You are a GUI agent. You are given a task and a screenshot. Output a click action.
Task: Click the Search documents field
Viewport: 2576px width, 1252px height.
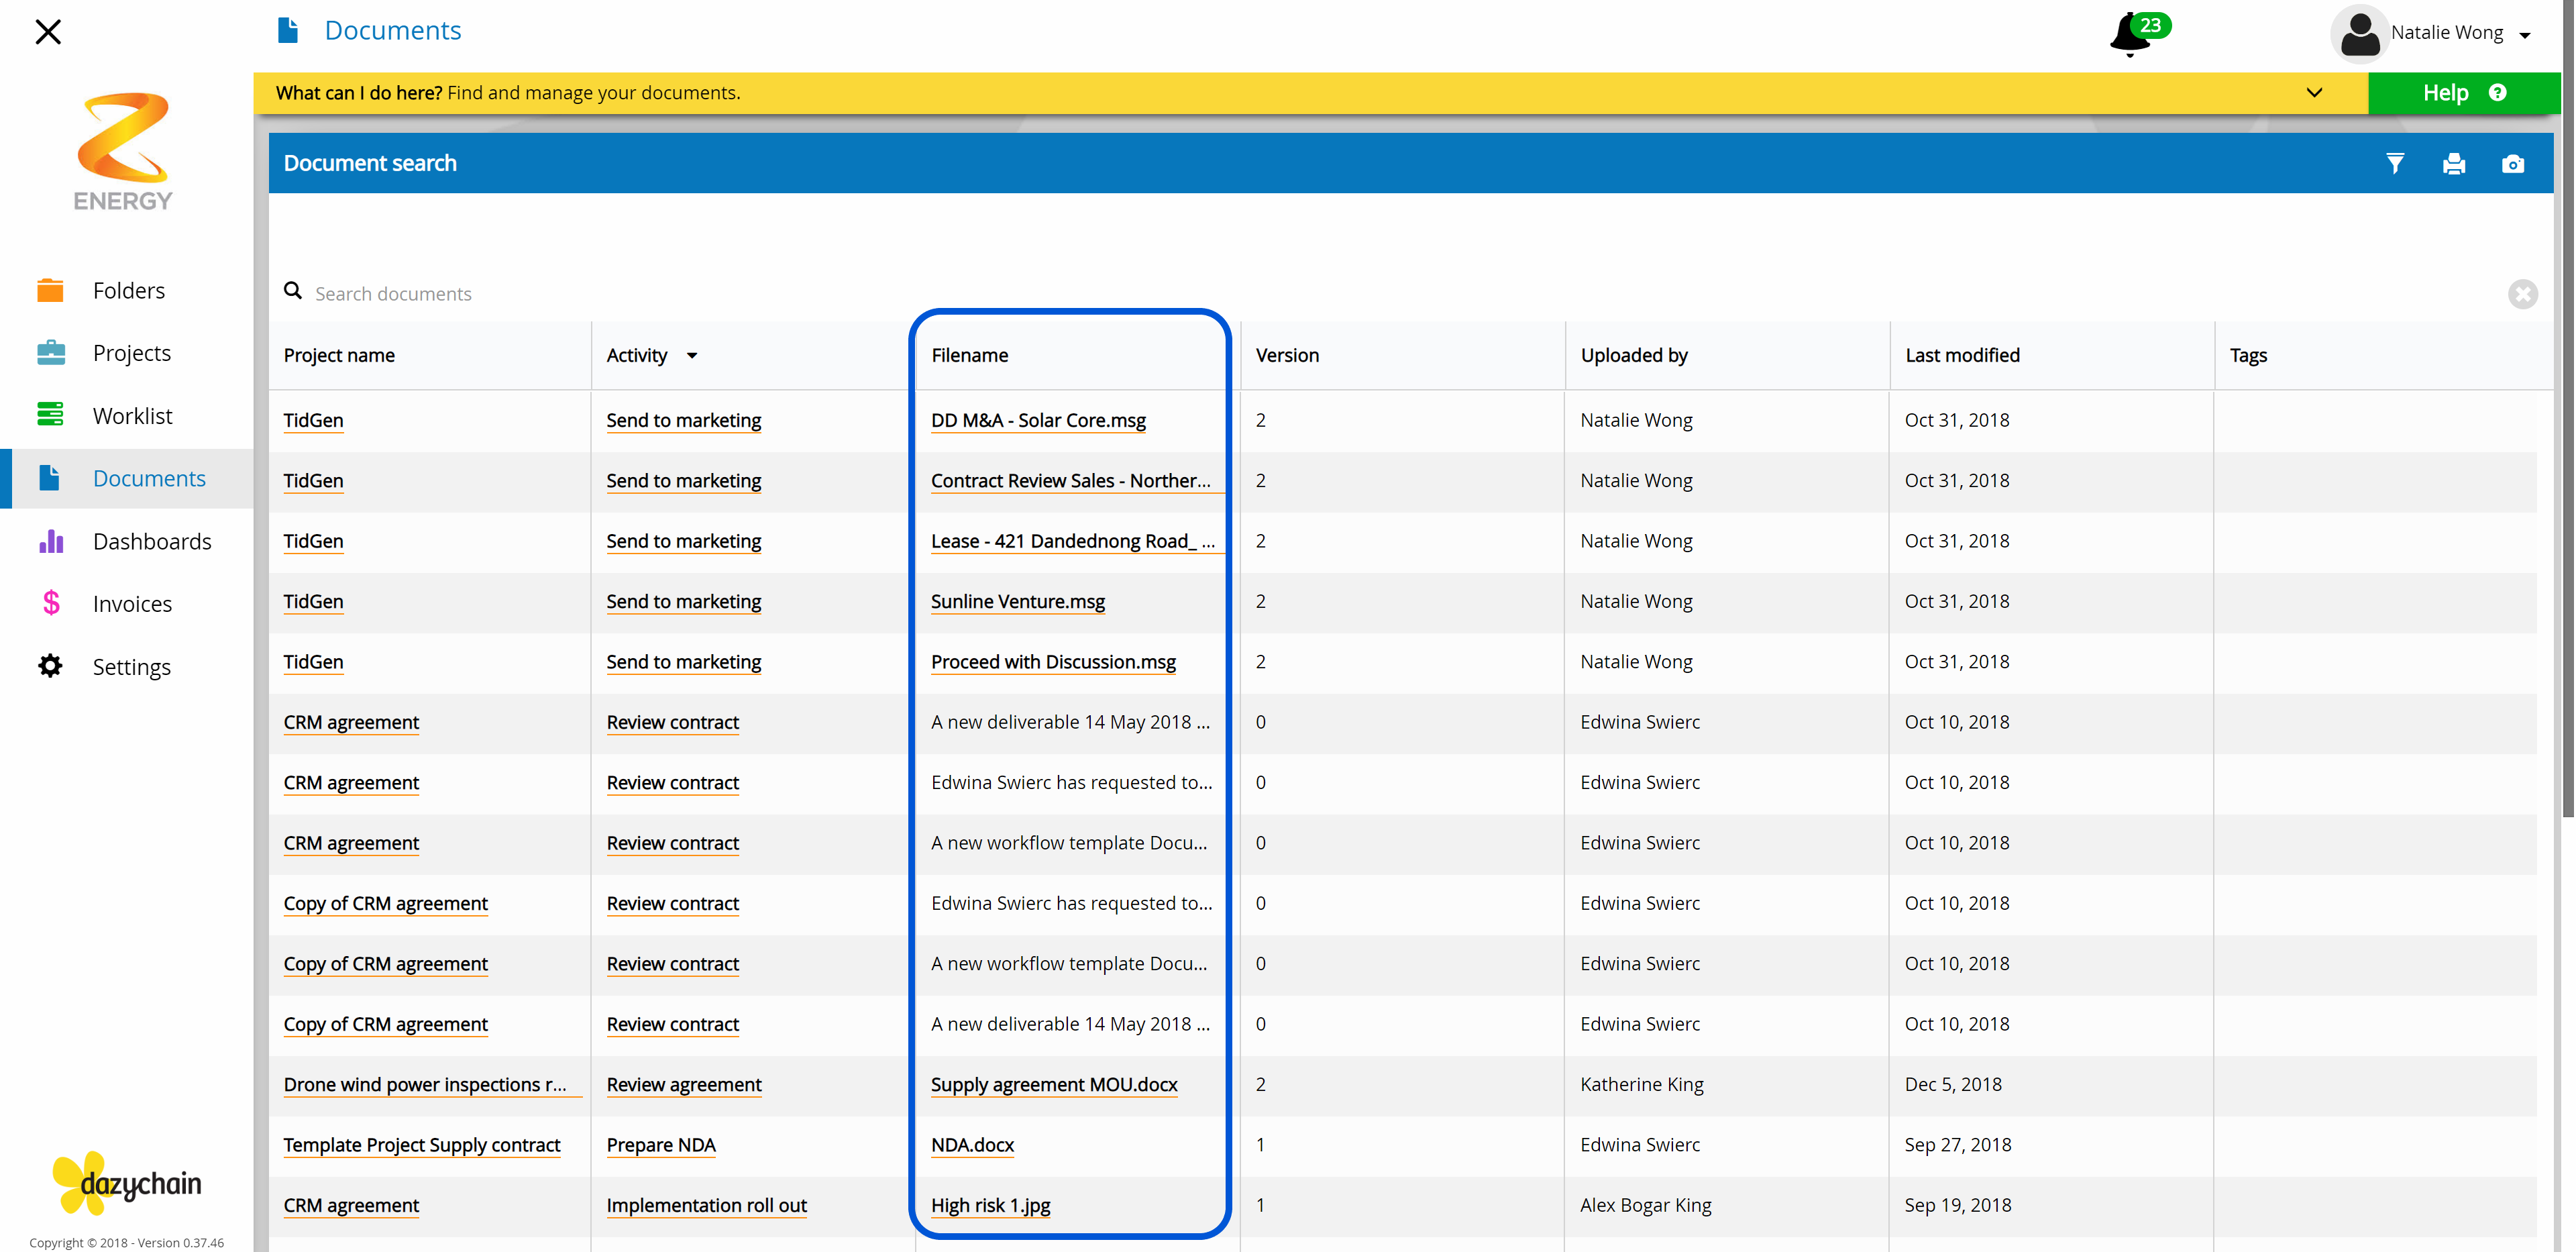[x=1400, y=294]
